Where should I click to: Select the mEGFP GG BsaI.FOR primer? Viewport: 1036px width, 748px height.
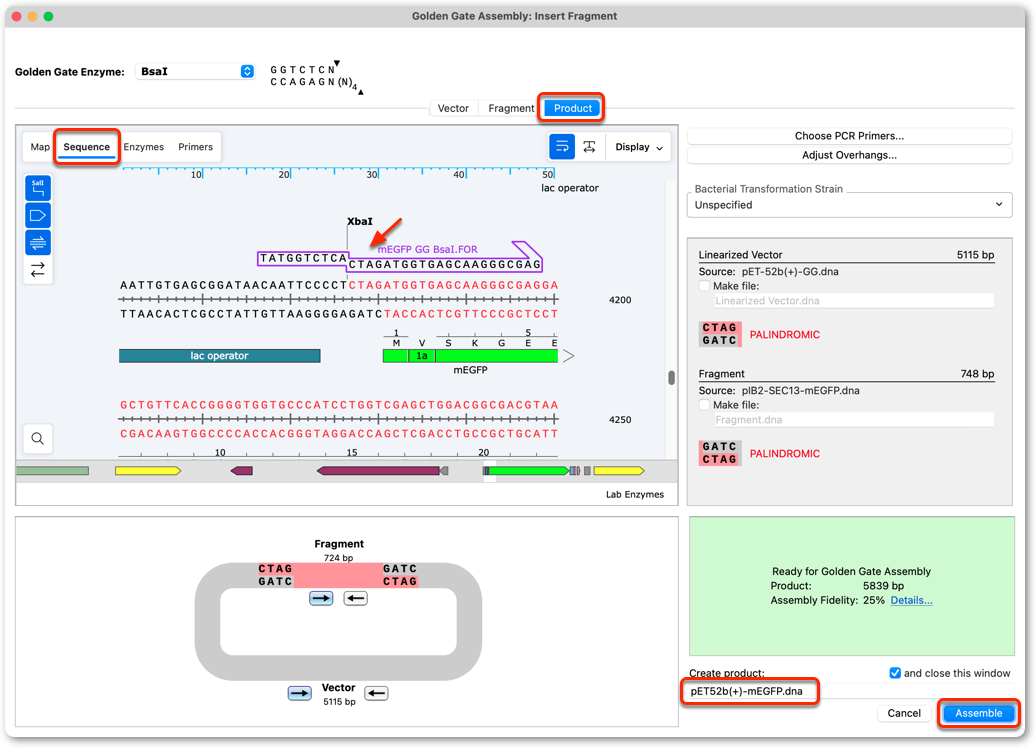pyautogui.click(x=427, y=249)
